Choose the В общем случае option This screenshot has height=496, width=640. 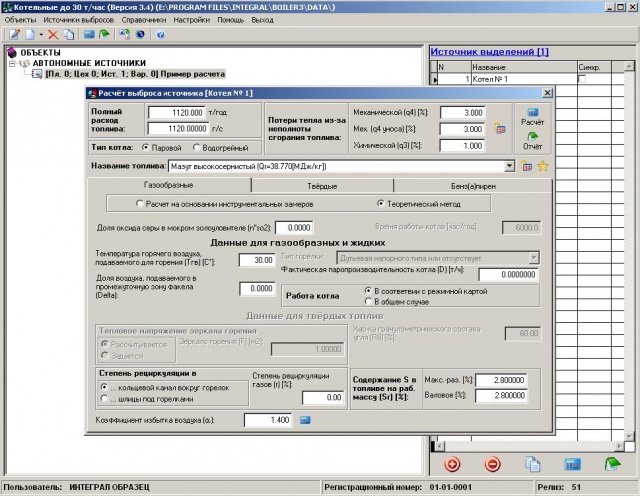(369, 300)
